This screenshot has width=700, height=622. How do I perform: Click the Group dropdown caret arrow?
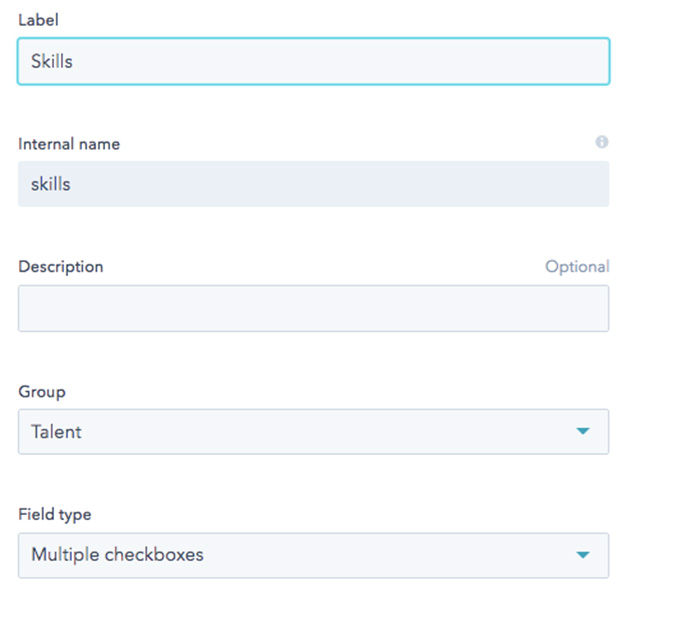[x=583, y=431]
